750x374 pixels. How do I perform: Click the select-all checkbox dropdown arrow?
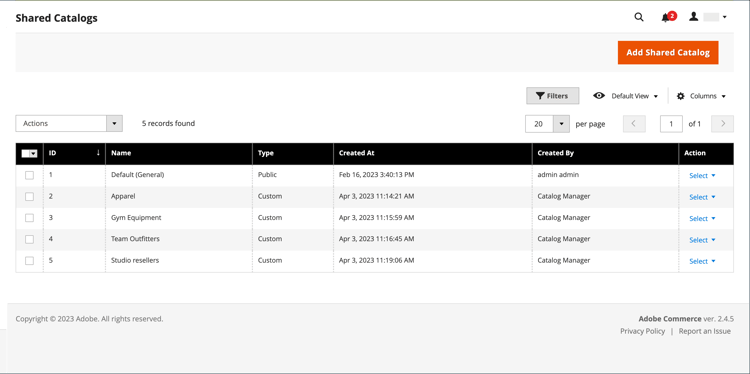(x=33, y=154)
